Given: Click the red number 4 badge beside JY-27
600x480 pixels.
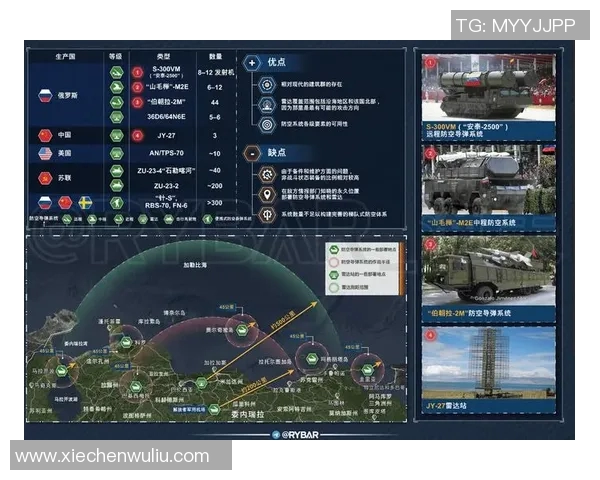Looking at the screenshot, I should pyautogui.click(x=138, y=135).
